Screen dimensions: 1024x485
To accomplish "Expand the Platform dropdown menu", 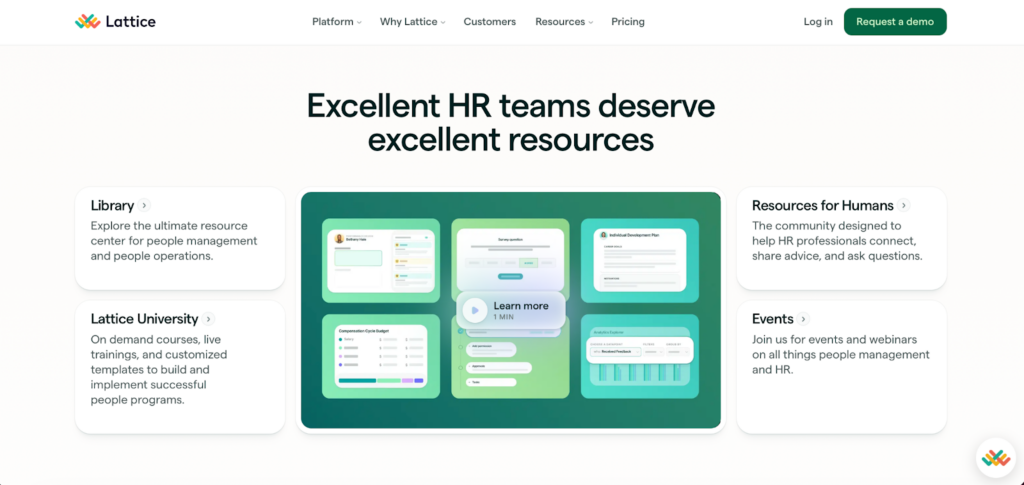I will tap(336, 22).
